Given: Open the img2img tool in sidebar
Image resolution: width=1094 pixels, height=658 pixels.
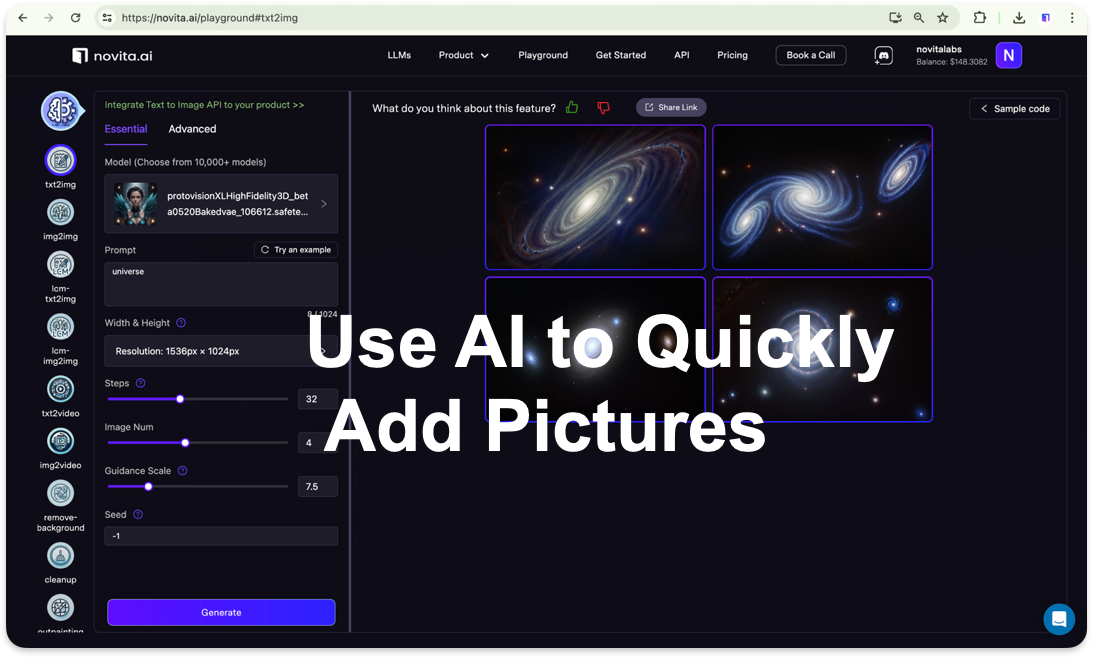Looking at the screenshot, I should 61,213.
